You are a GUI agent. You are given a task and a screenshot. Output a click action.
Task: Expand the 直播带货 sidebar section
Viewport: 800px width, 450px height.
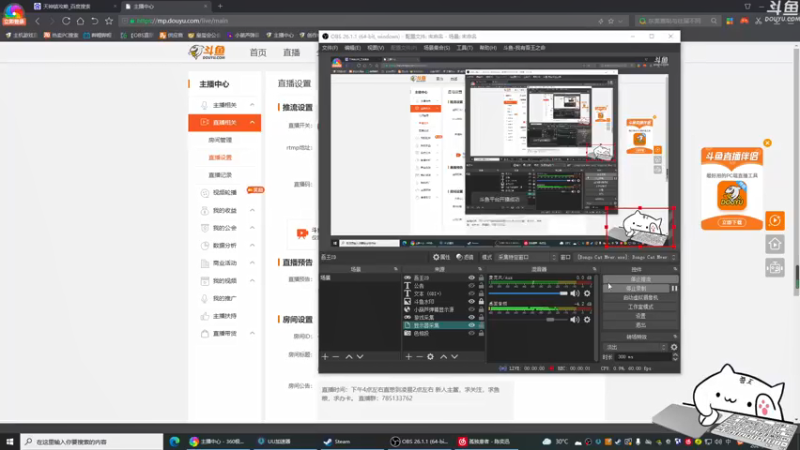tap(252, 333)
